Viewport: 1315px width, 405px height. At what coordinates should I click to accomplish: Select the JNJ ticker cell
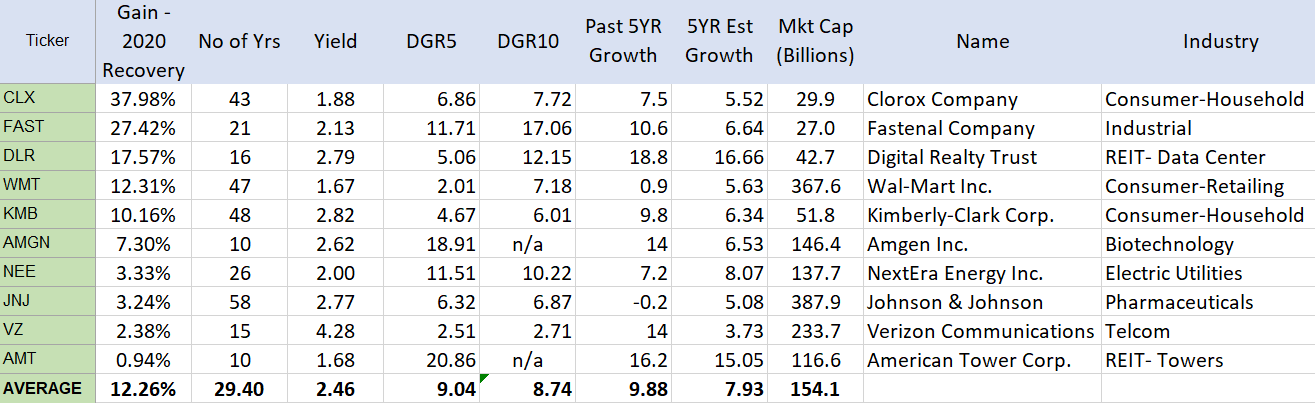tap(48, 302)
